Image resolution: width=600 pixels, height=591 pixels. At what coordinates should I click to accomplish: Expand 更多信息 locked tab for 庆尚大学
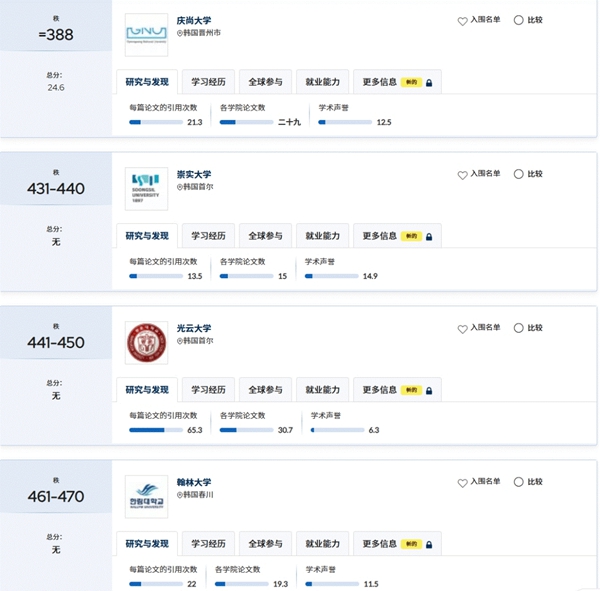click(x=397, y=82)
